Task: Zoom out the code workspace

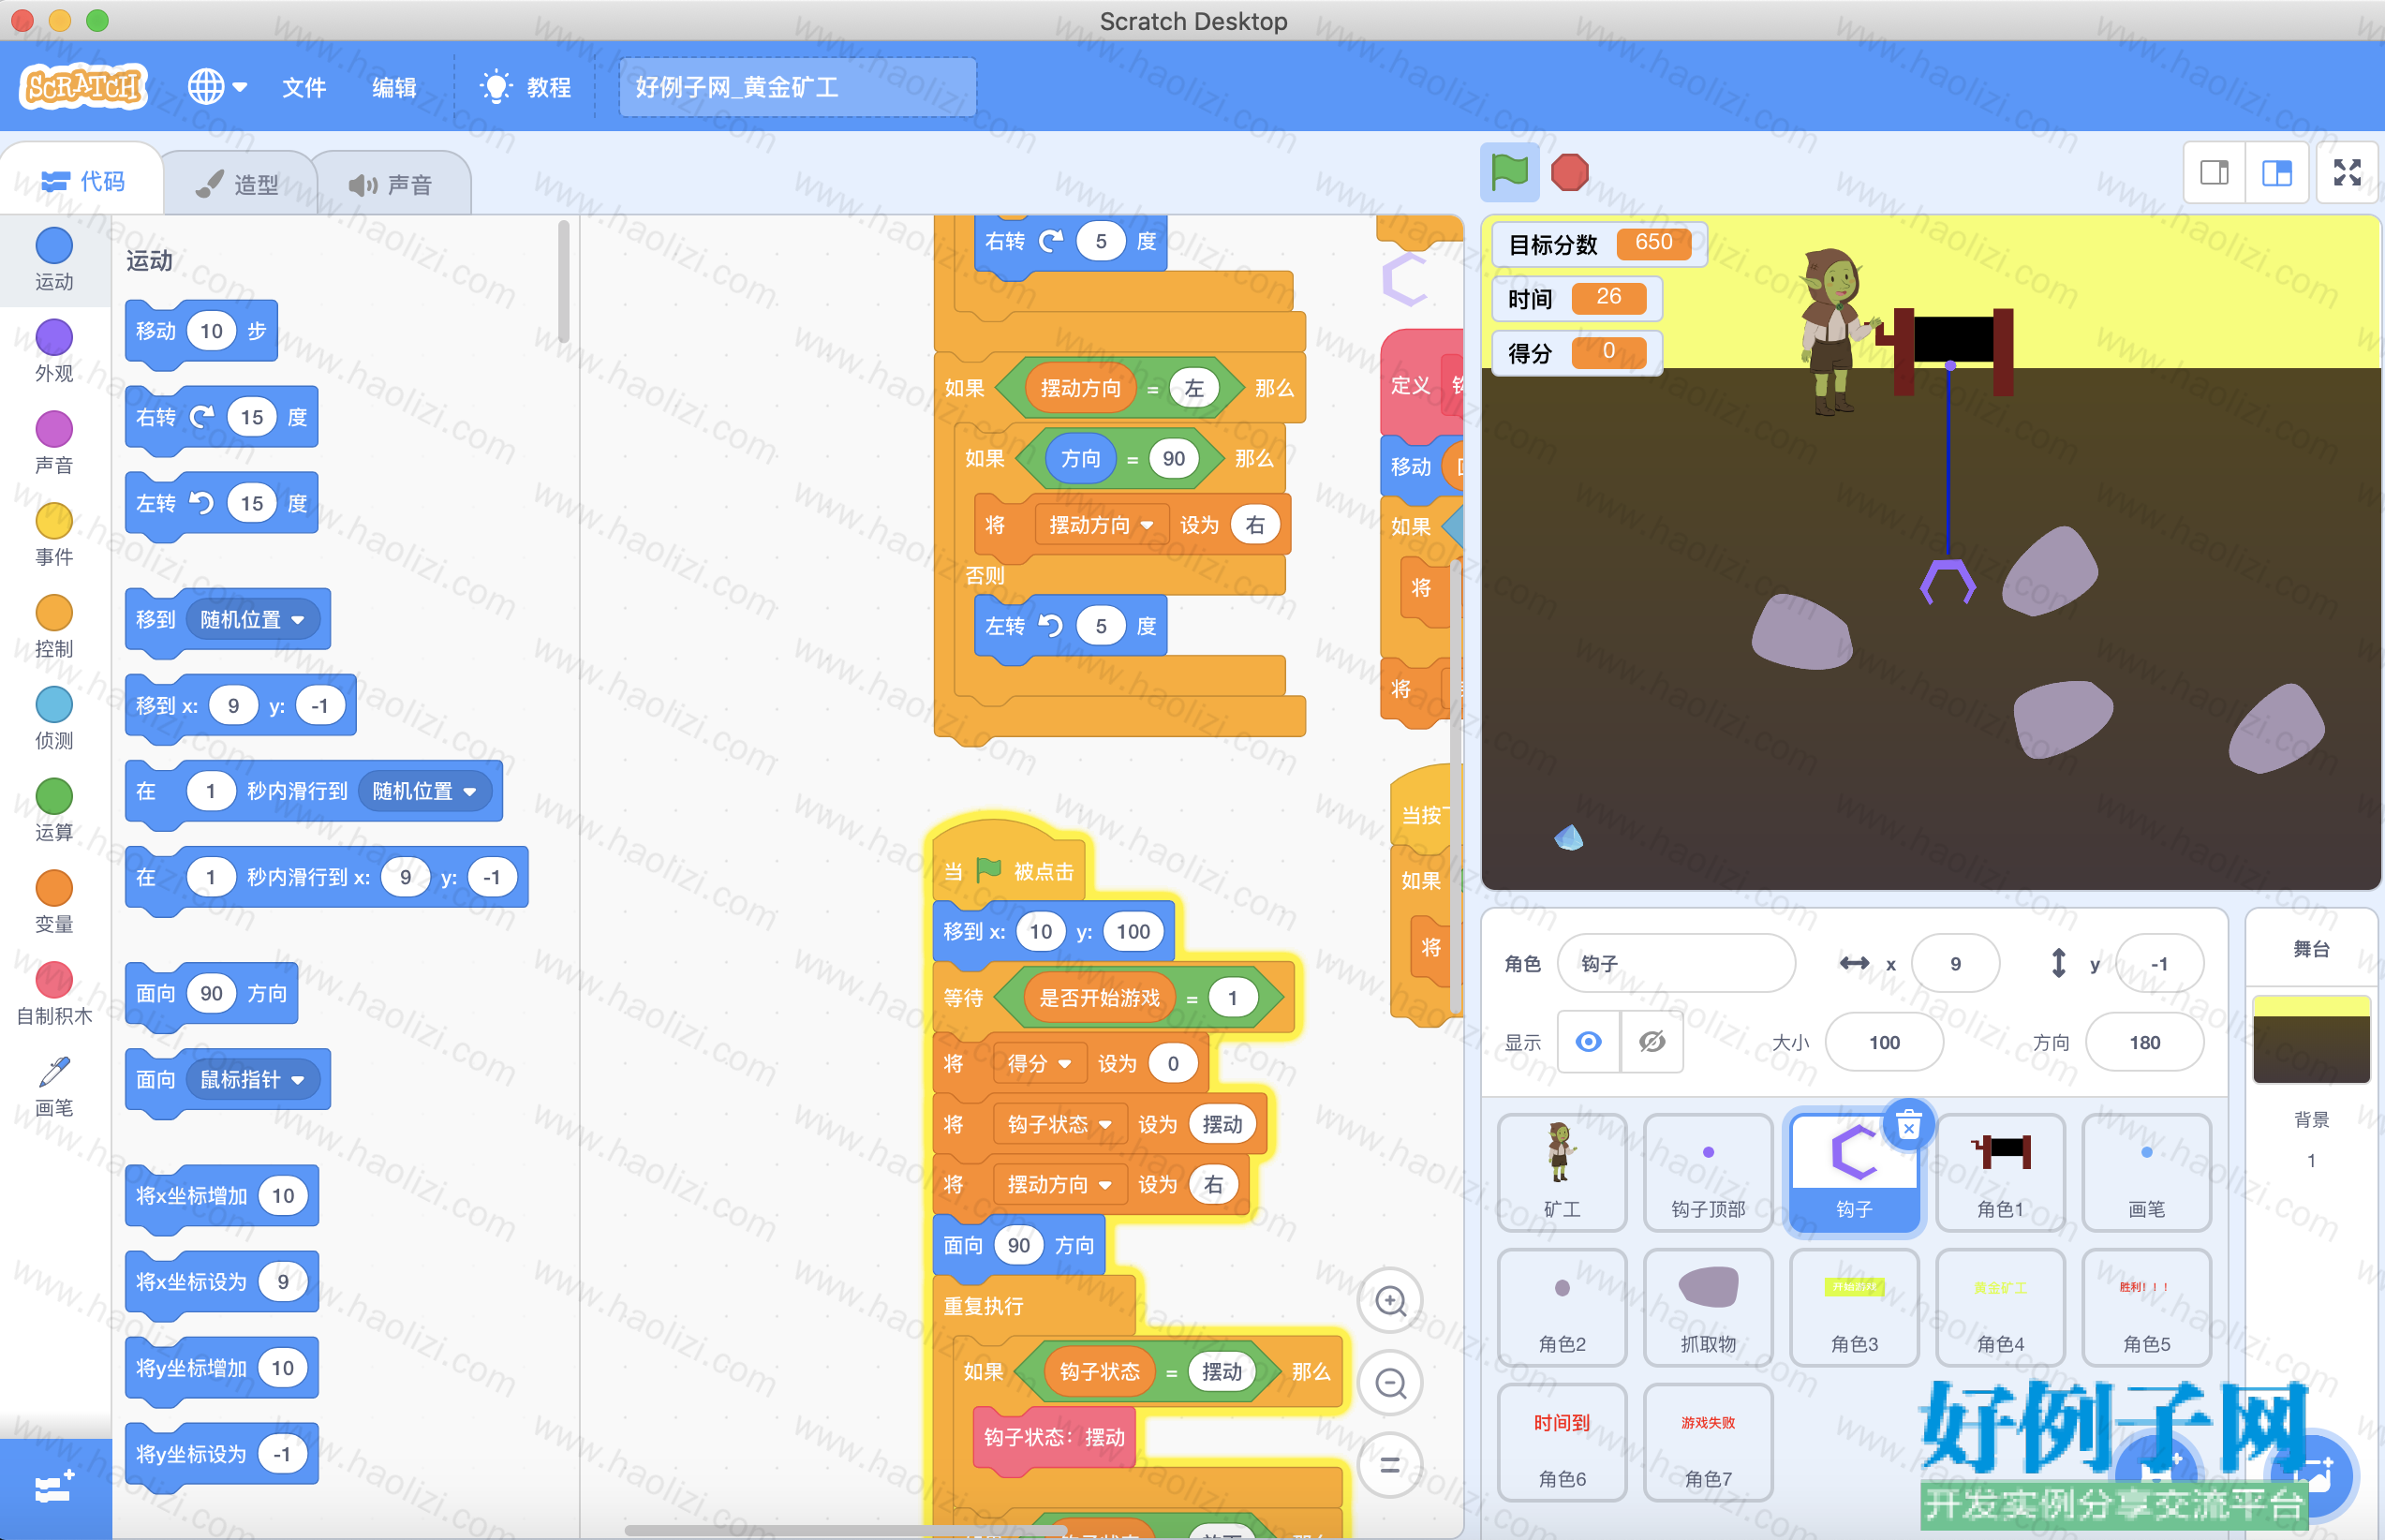Action: (x=1390, y=1383)
